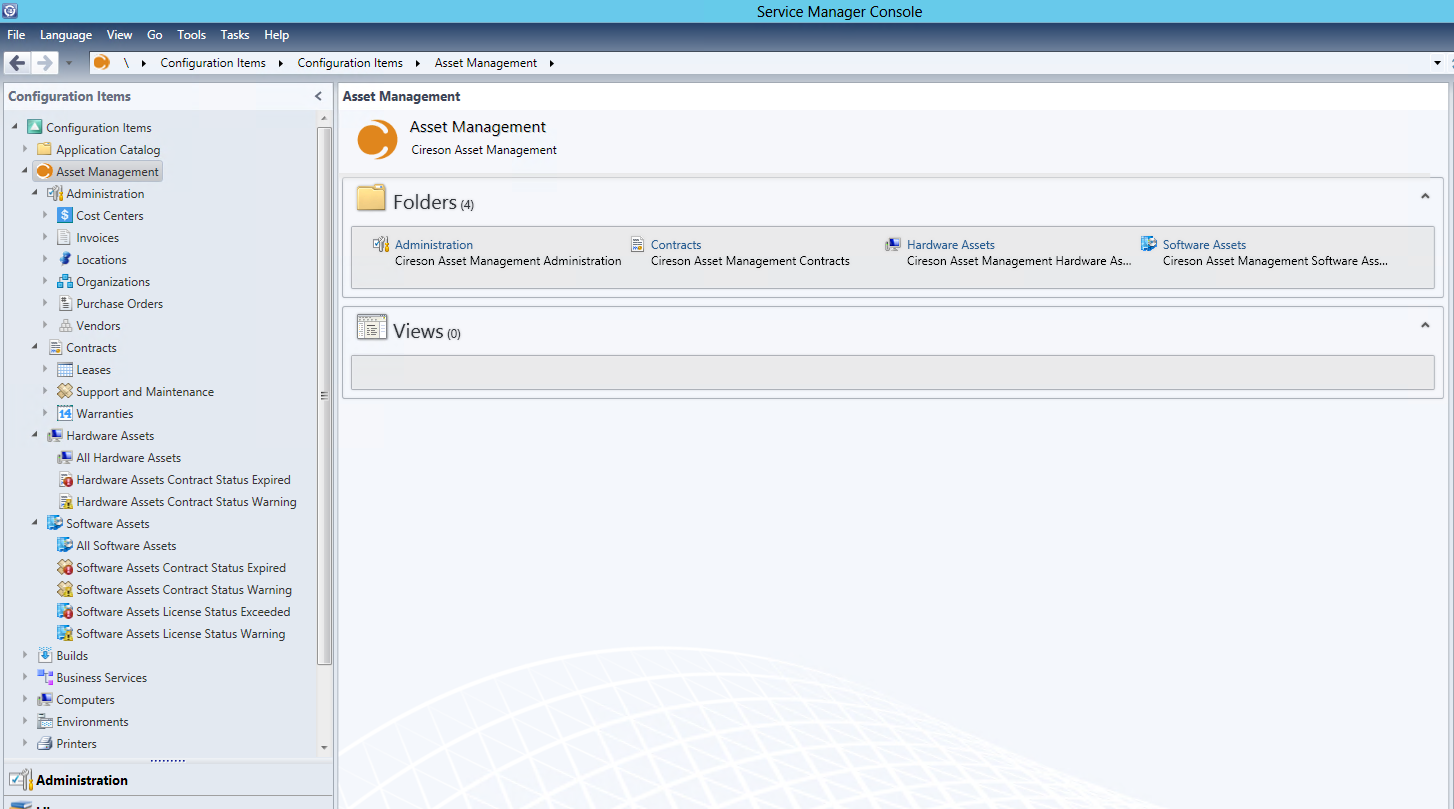1454x809 pixels.
Task: Click the Support and Maintenance icon
Action: click(x=65, y=391)
